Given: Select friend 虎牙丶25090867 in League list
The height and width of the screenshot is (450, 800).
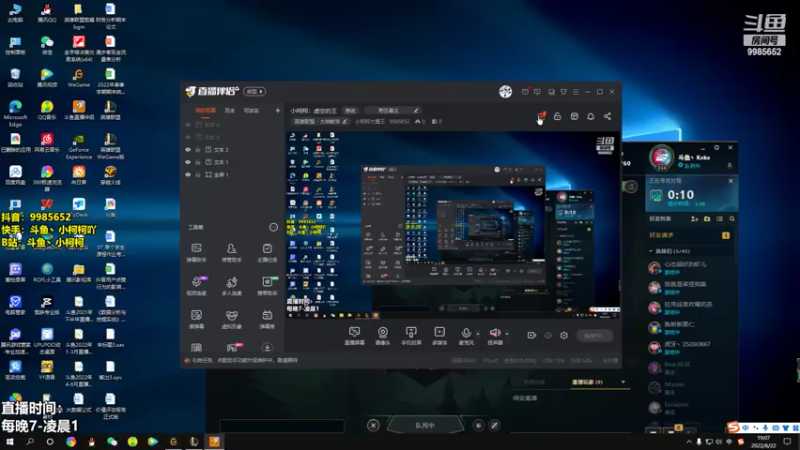Looking at the screenshot, I should 689,347.
